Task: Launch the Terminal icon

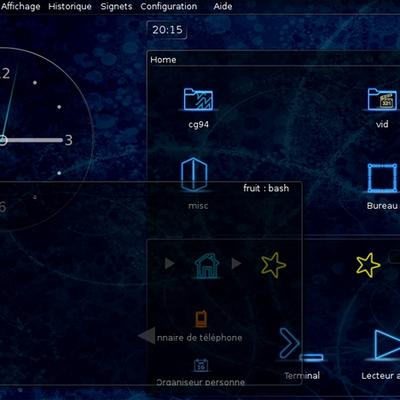Action: tap(300, 344)
